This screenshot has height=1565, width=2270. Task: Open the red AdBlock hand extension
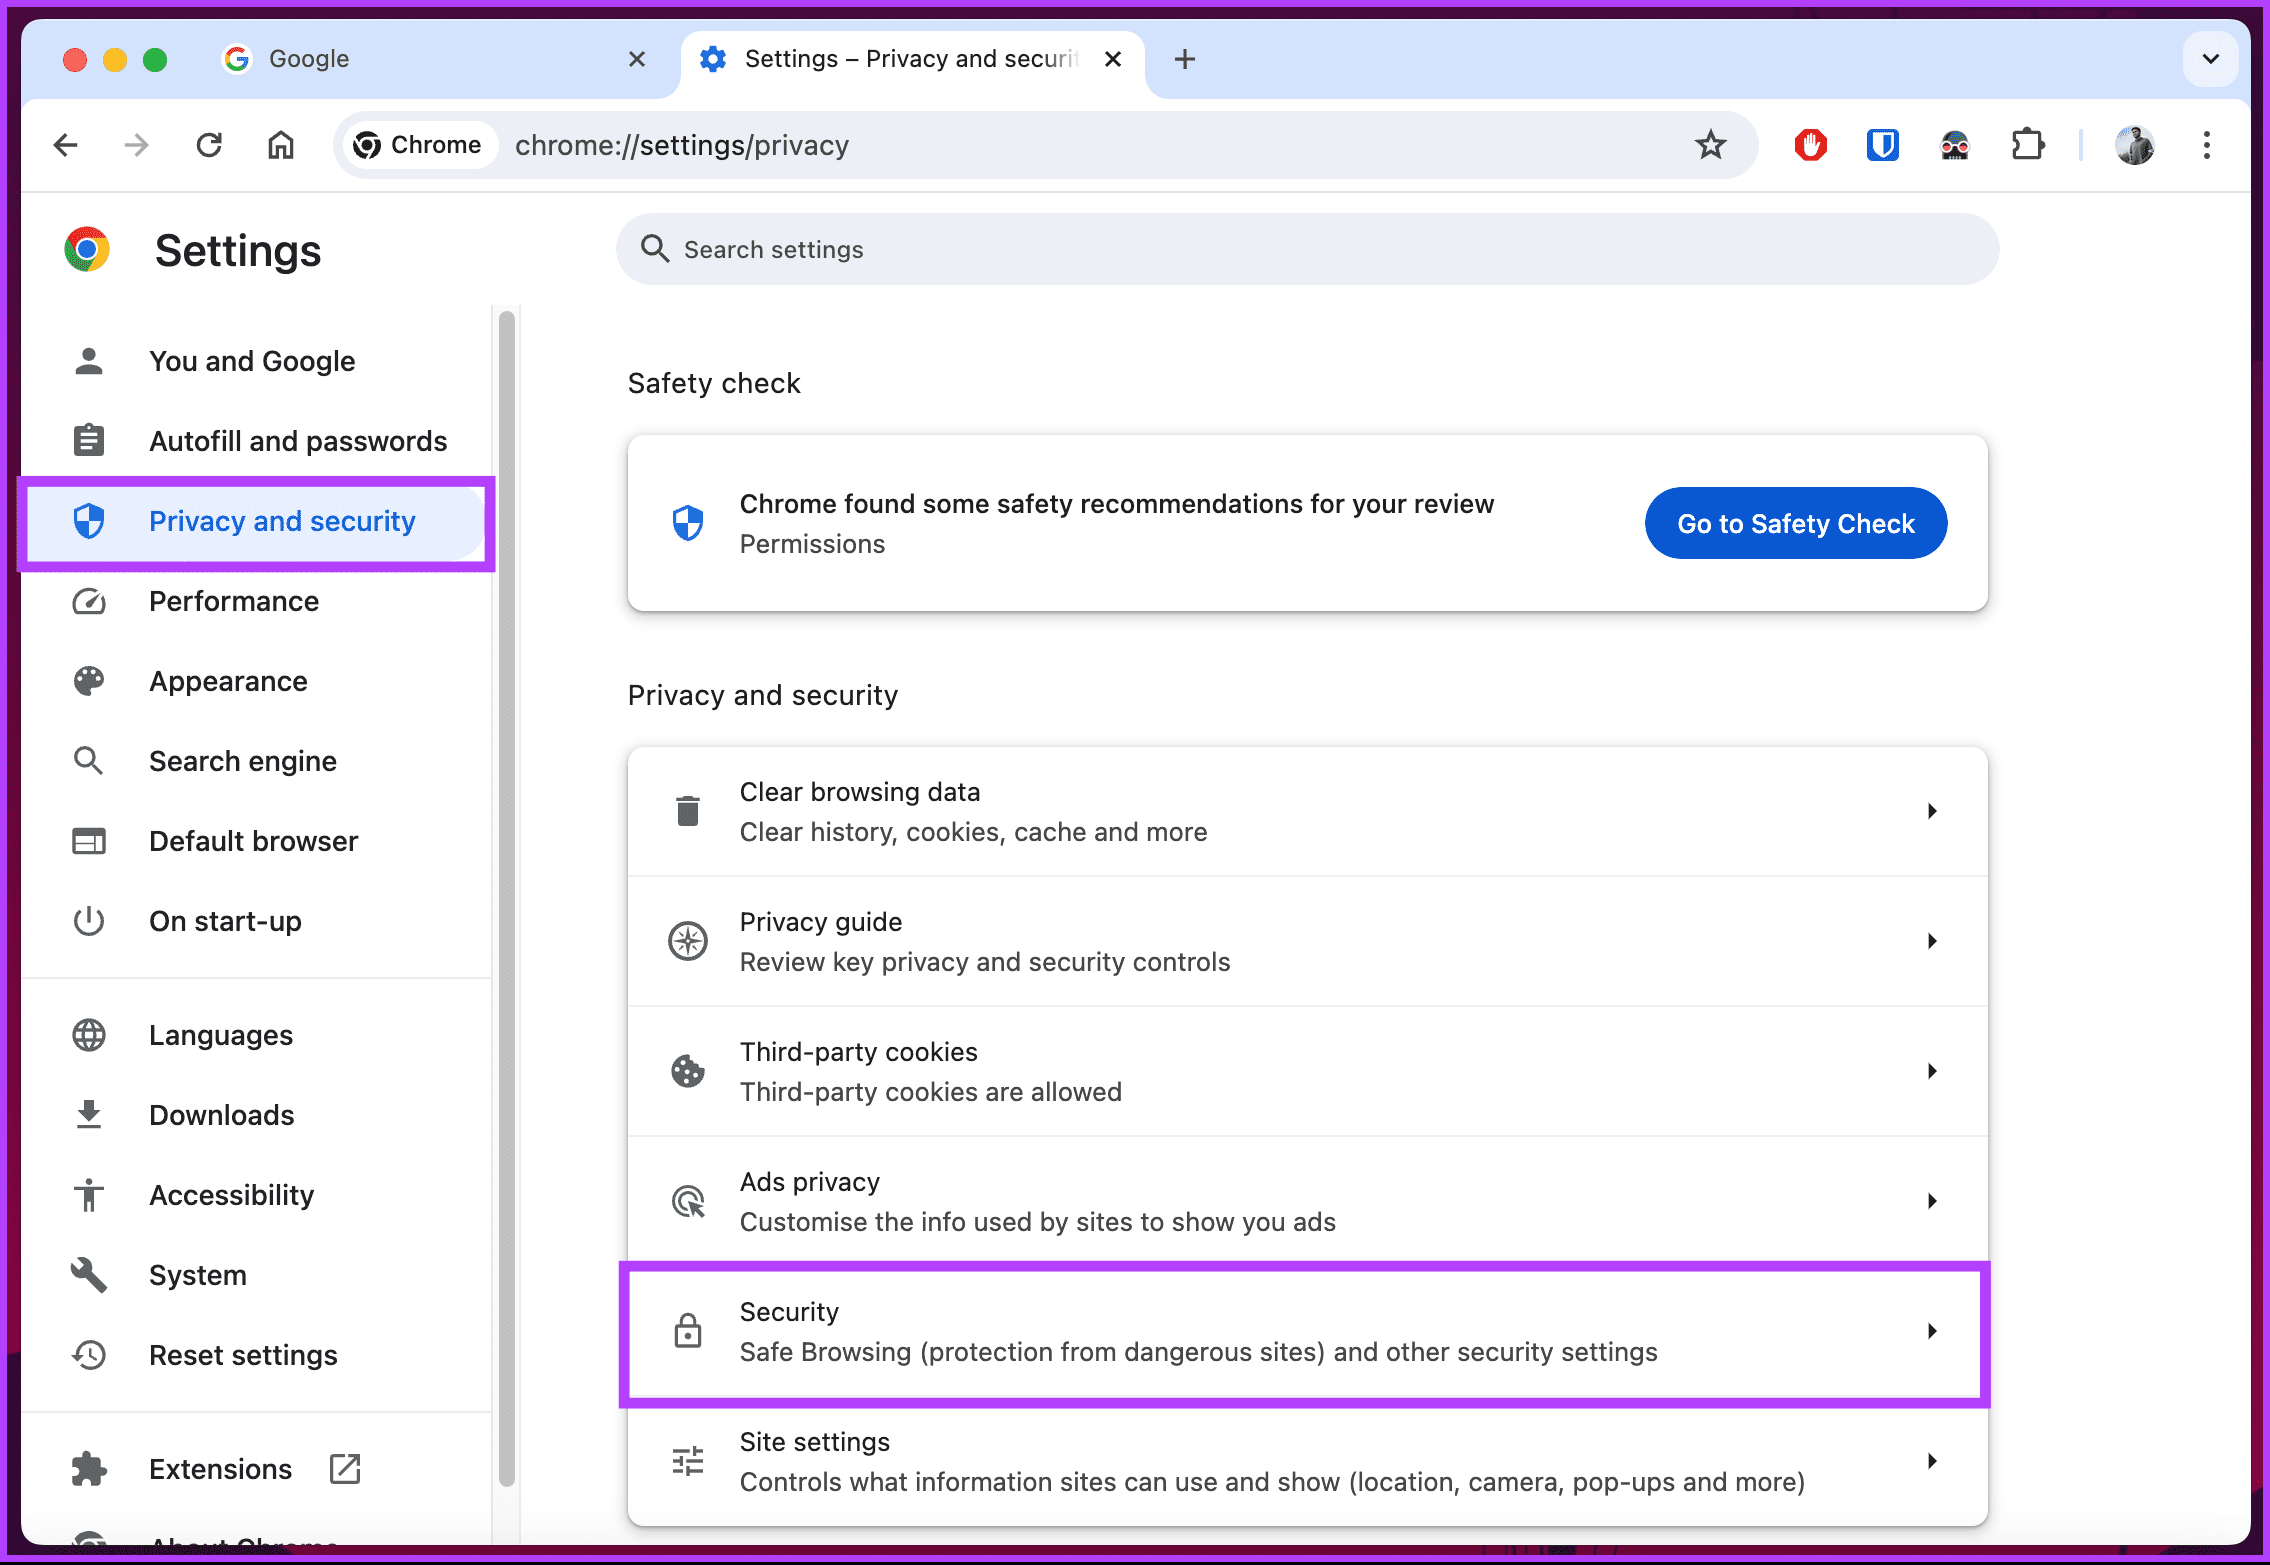coord(1811,145)
